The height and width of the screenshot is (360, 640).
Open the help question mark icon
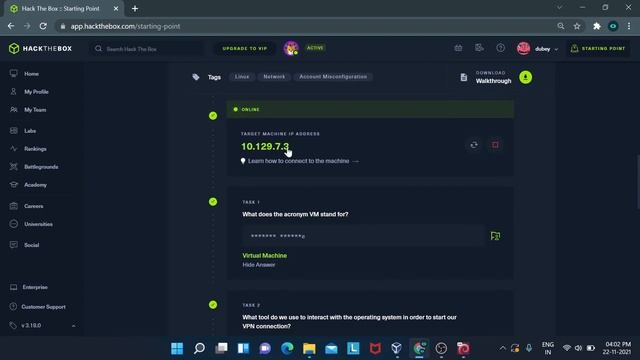pos(500,48)
